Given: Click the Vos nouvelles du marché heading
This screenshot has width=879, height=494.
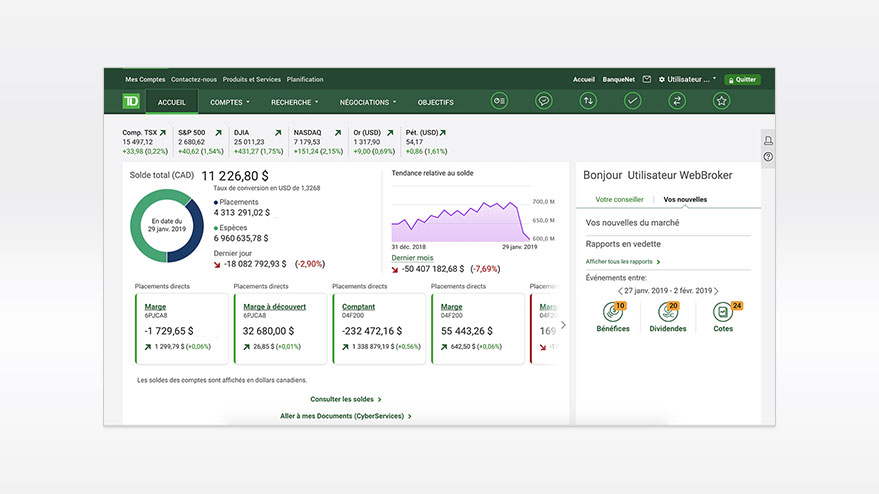Looking at the screenshot, I should (x=632, y=223).
